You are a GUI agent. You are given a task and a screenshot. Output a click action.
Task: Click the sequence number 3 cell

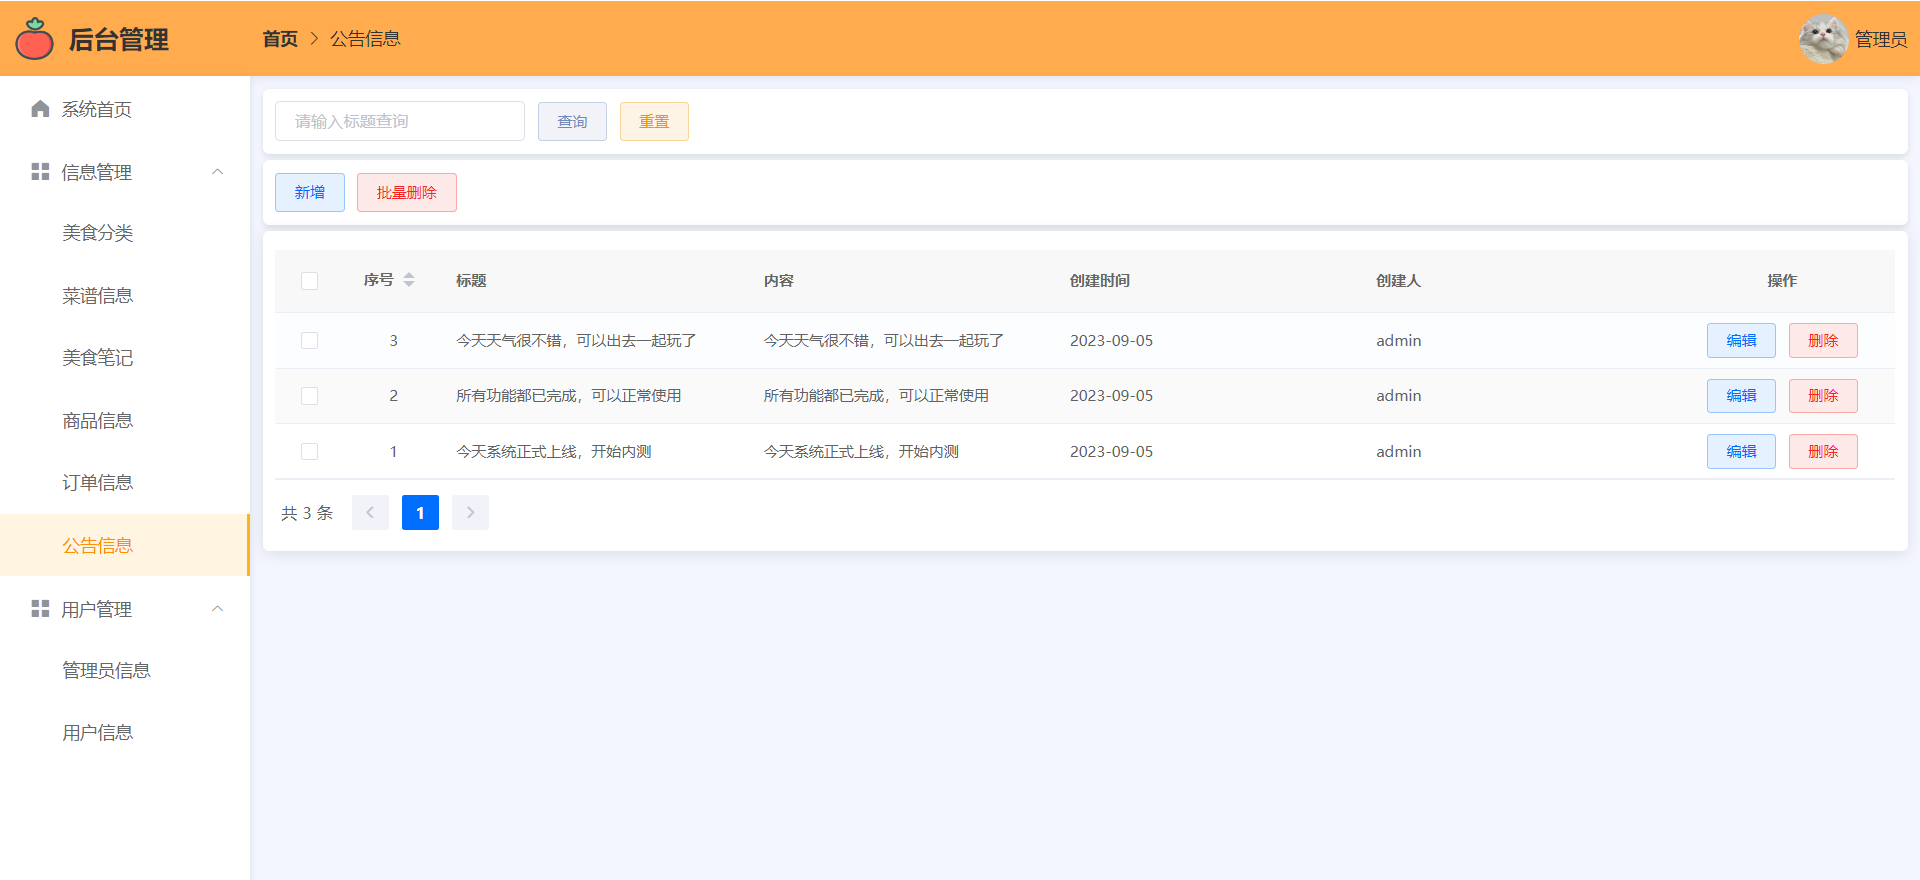394,341
